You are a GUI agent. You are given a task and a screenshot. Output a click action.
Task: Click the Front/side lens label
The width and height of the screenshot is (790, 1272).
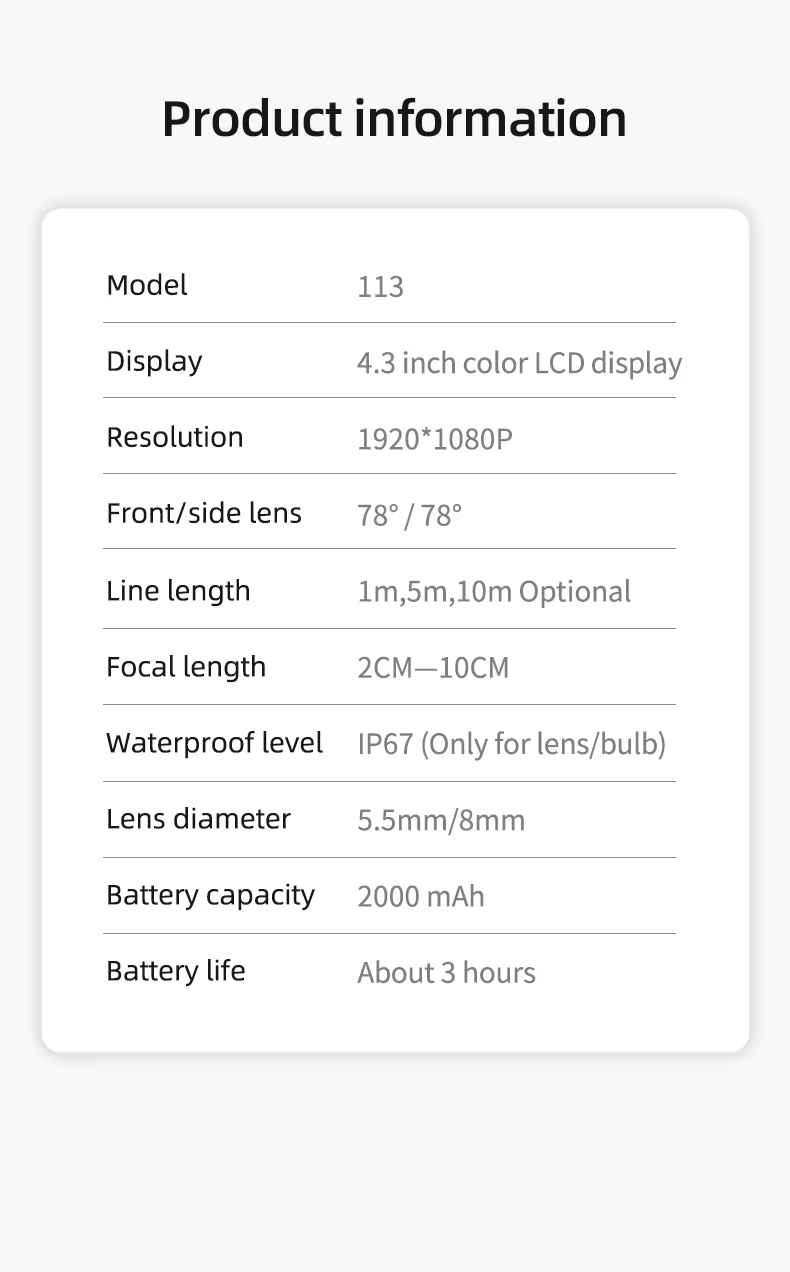(204, 513)
